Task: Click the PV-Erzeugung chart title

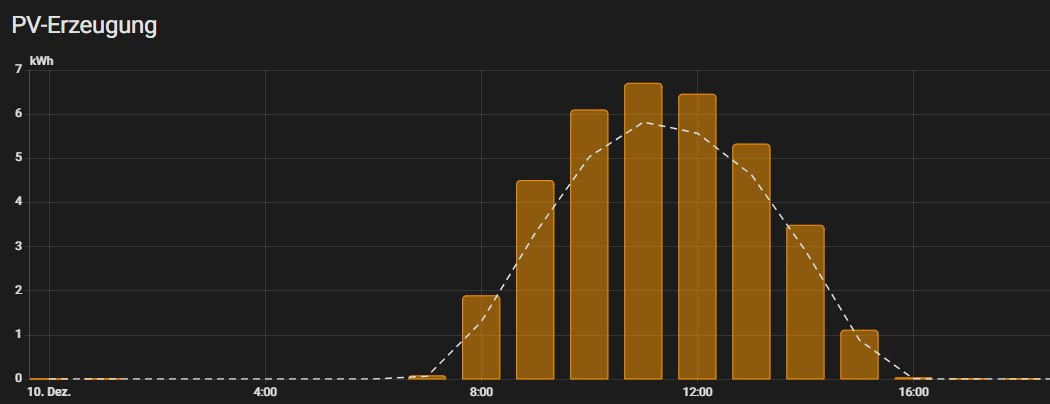Action: (84, 26)
